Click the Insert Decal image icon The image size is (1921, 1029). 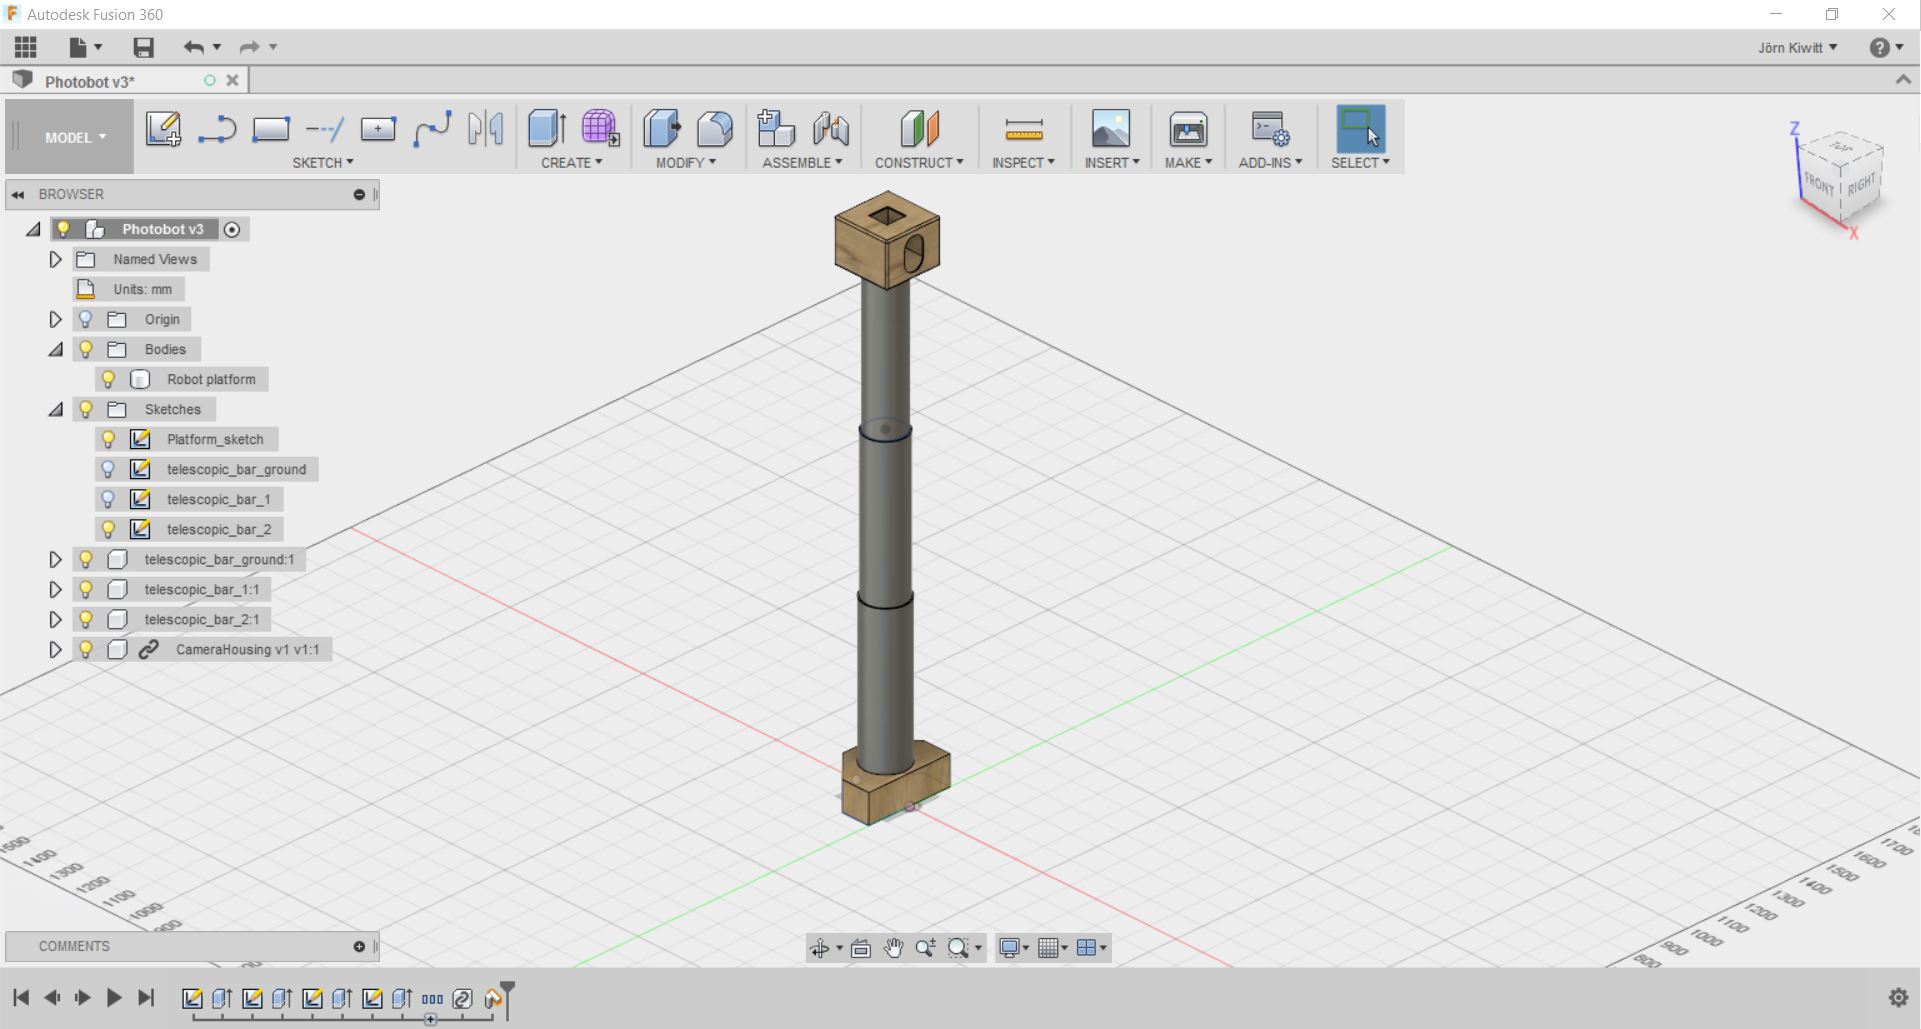click(x=1111, y=129)
